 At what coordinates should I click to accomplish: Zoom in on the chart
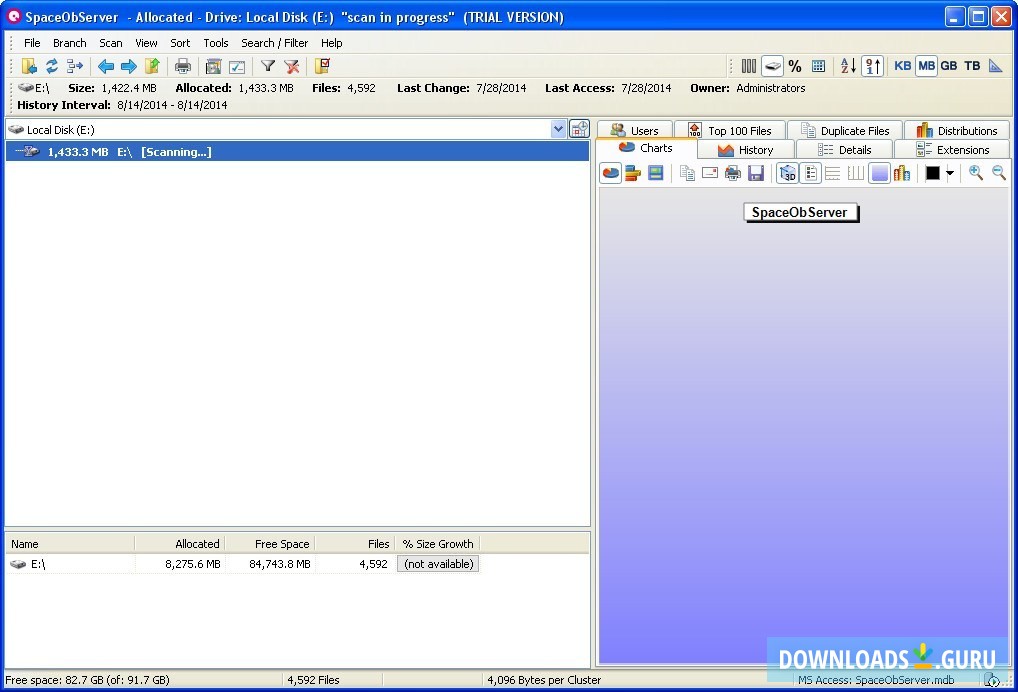976,173
